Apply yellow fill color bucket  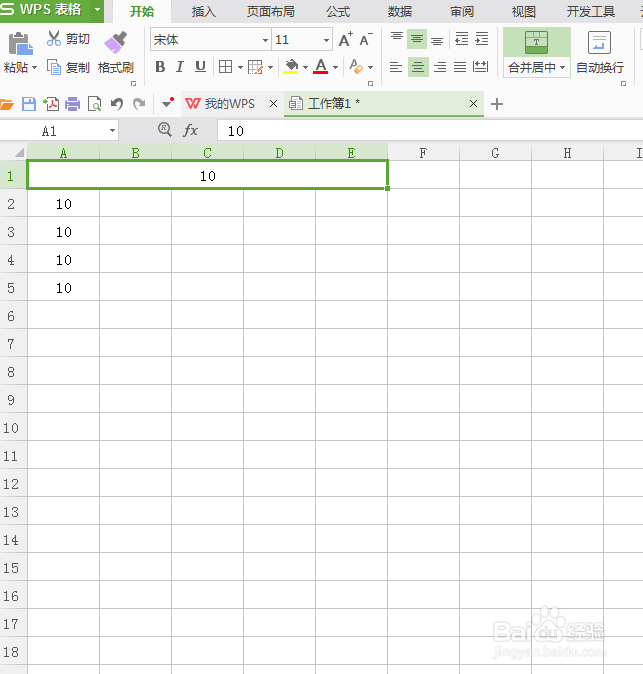[x=291, y=67]
